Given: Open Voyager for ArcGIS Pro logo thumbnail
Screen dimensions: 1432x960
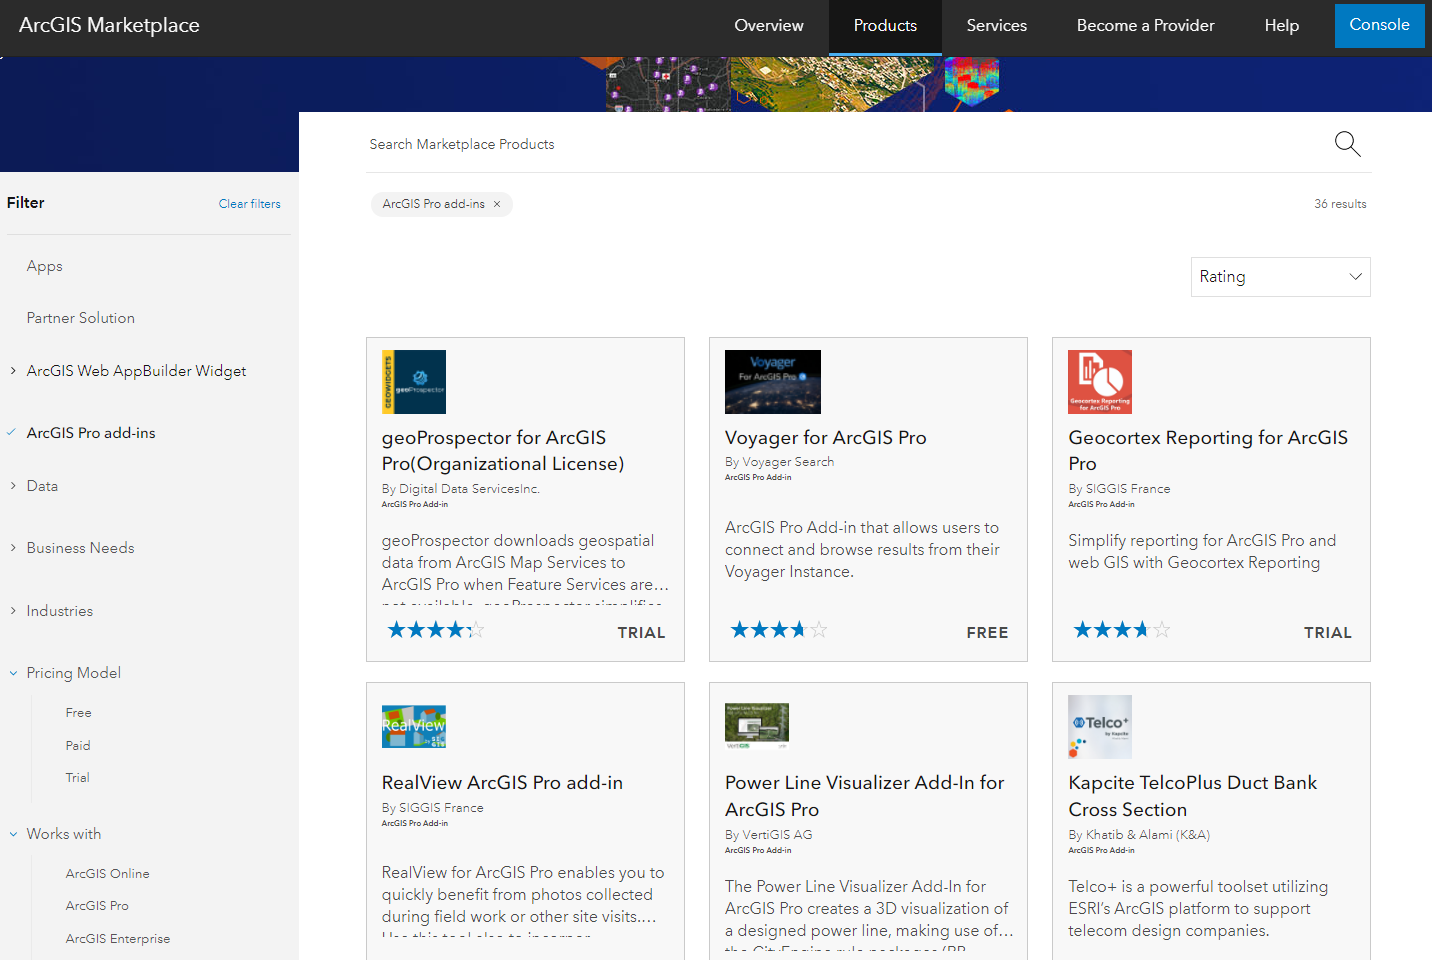Looking at the screenshot, I should coord(773,382).
